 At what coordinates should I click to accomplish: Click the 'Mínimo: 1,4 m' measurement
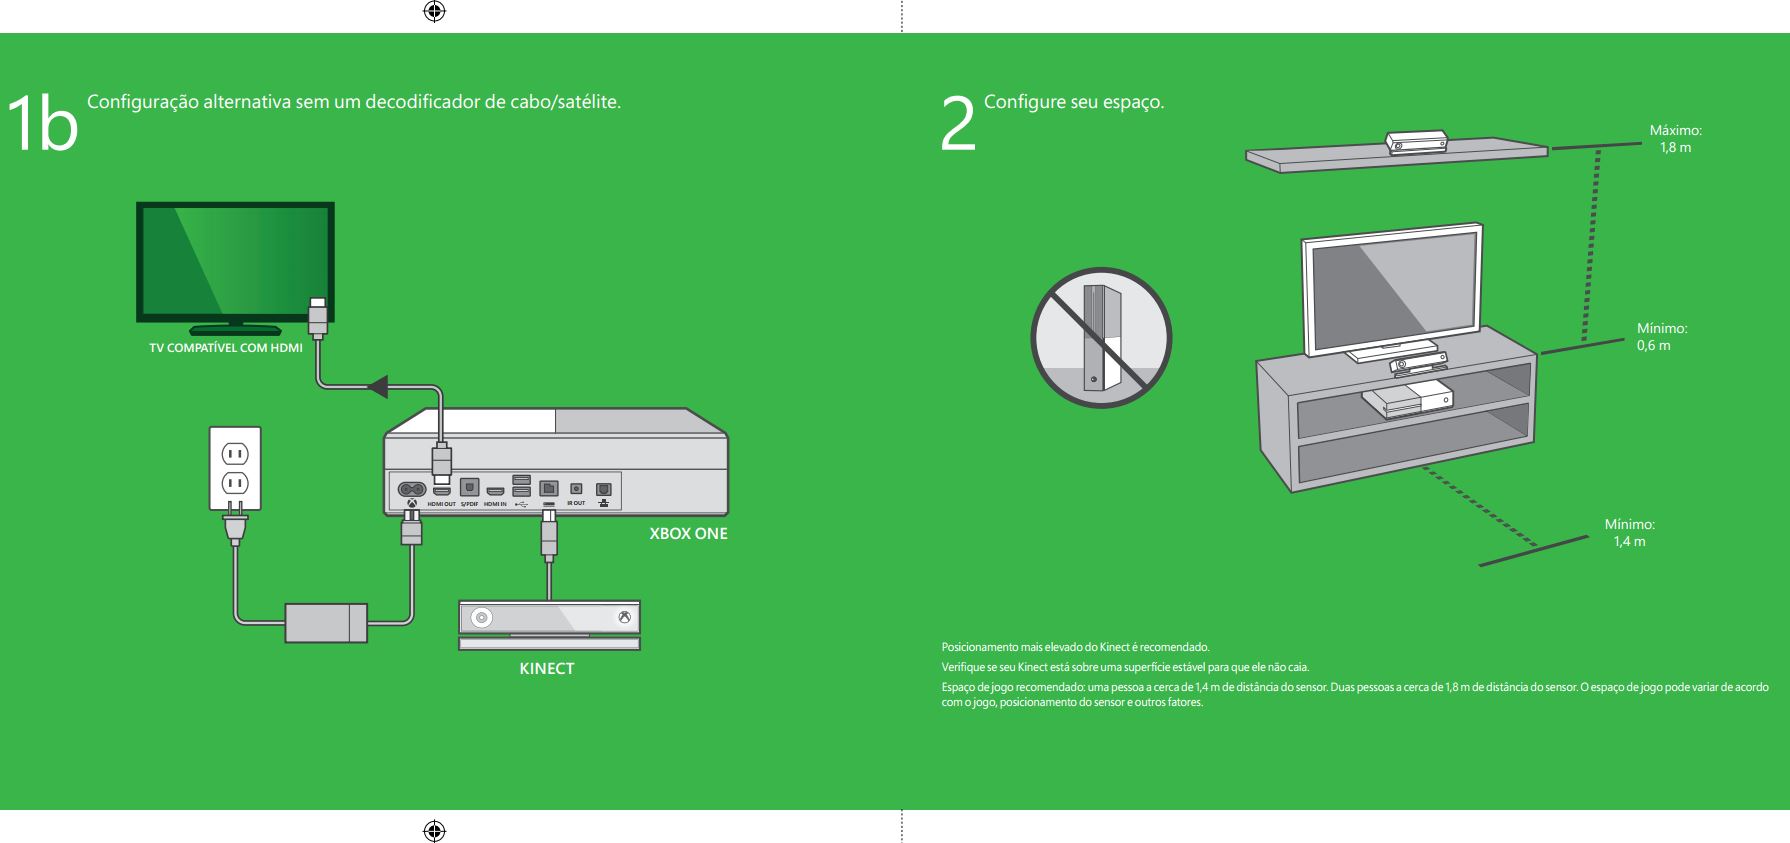tap(1630, 533)
